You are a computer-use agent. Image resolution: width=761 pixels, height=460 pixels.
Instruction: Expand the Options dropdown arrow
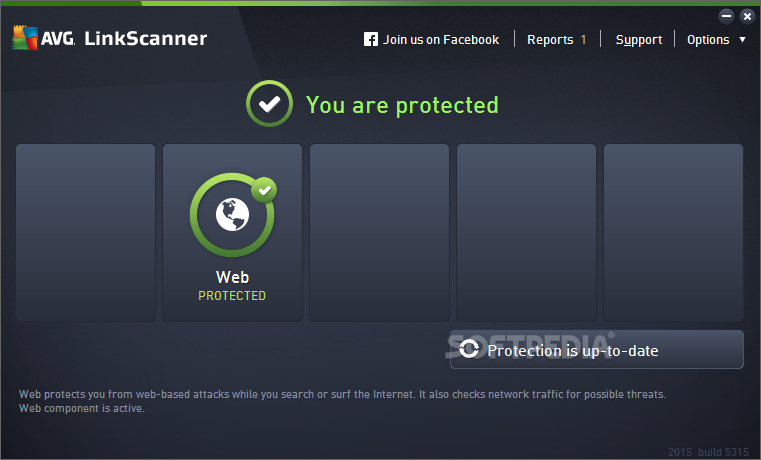(742, 39)
